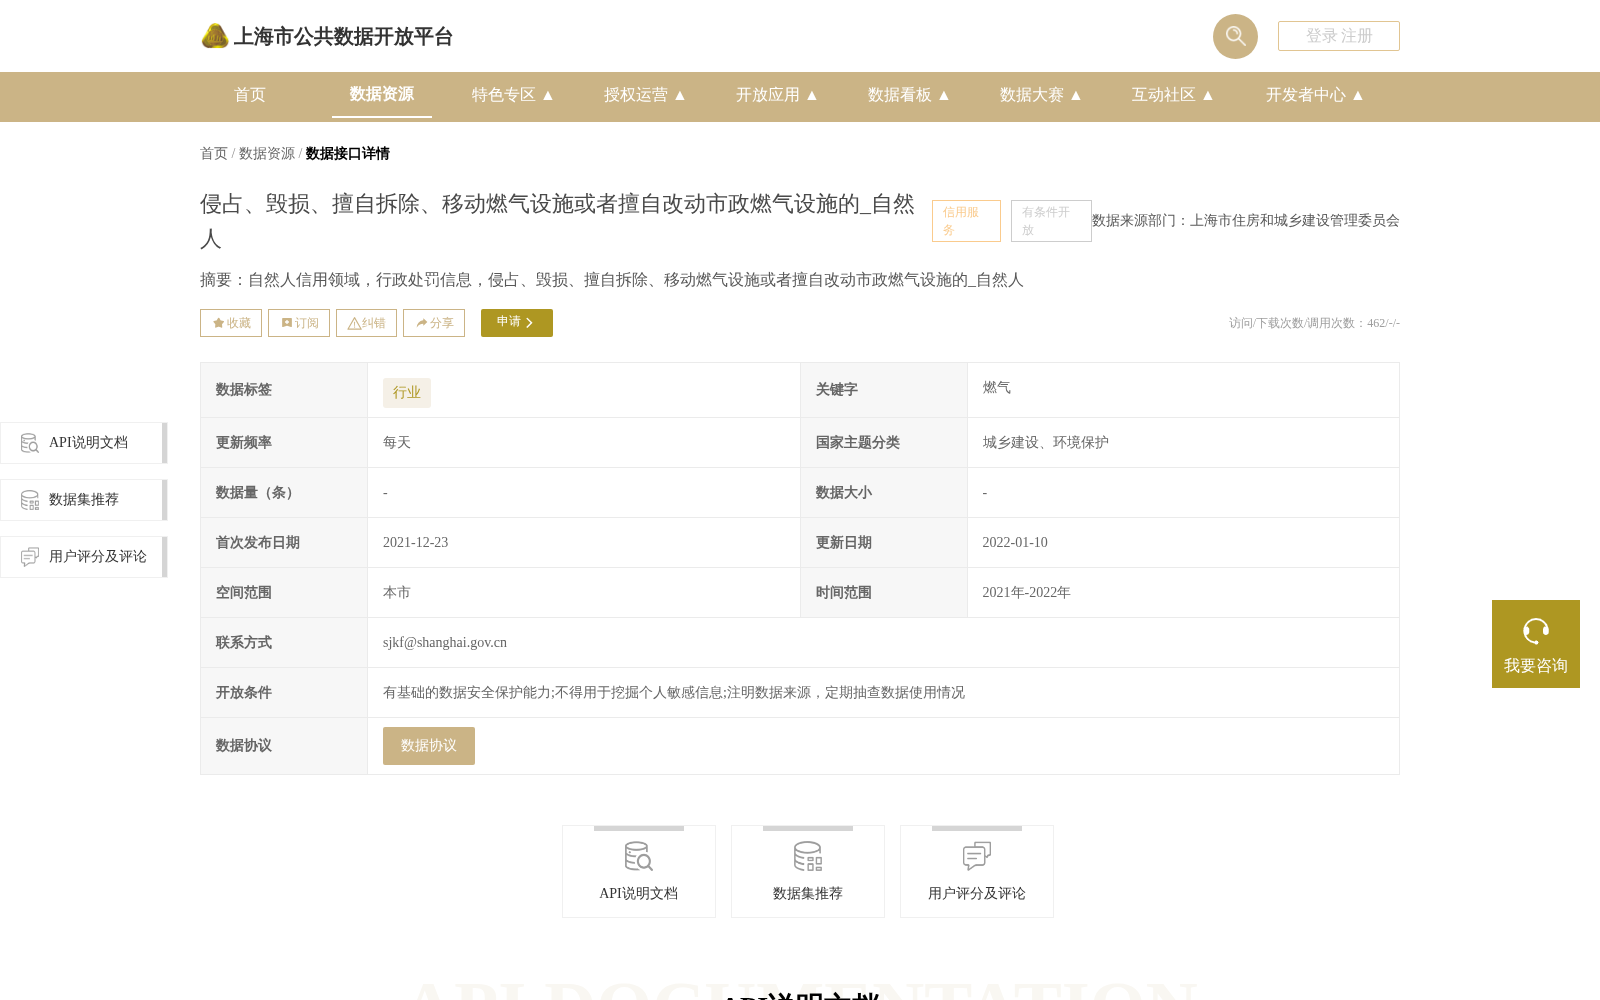Click the update date 2022-01-10
Image resolution: width=1600 pixels, height=1000 pixels.
(x=1015, y=543)
